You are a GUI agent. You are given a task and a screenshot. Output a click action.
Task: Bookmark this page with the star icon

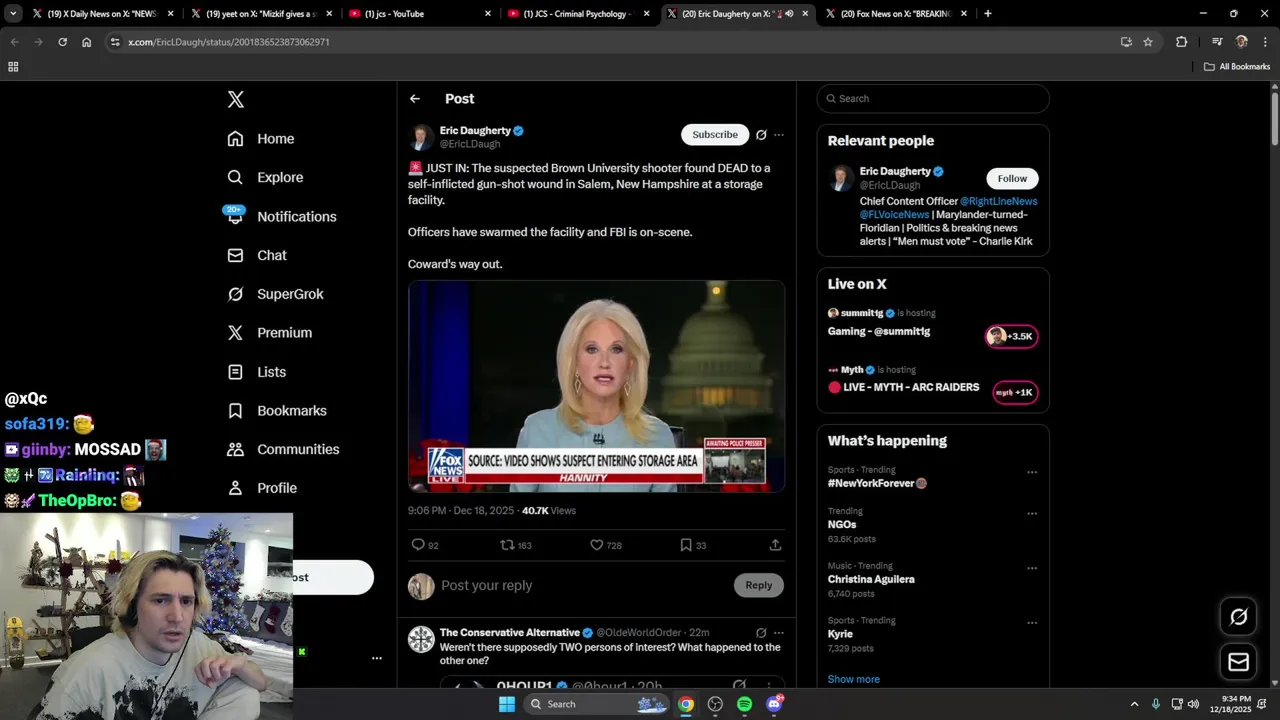pyautogui.click(x=1148, y=42)
